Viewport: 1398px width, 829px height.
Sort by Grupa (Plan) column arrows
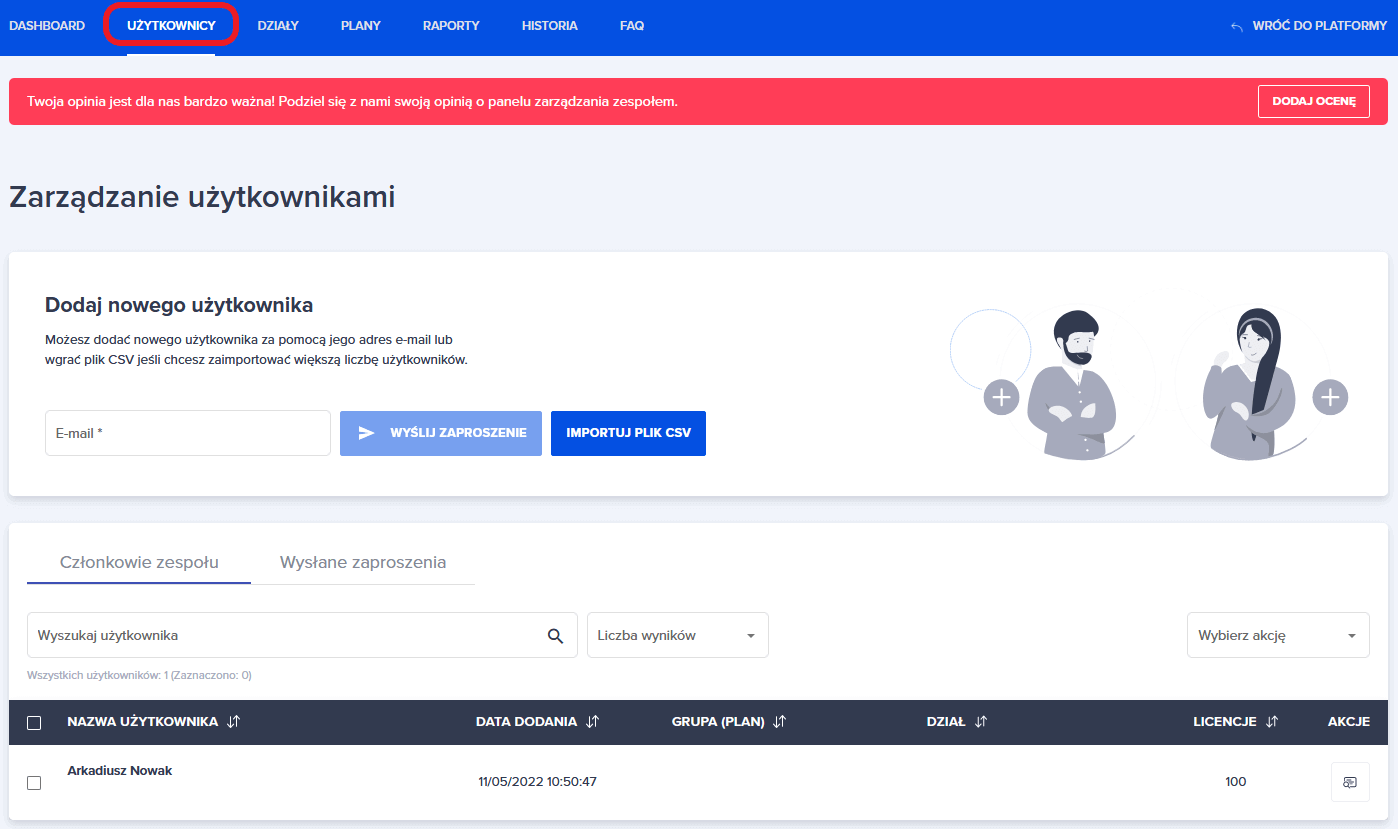[x=780, y=722]
